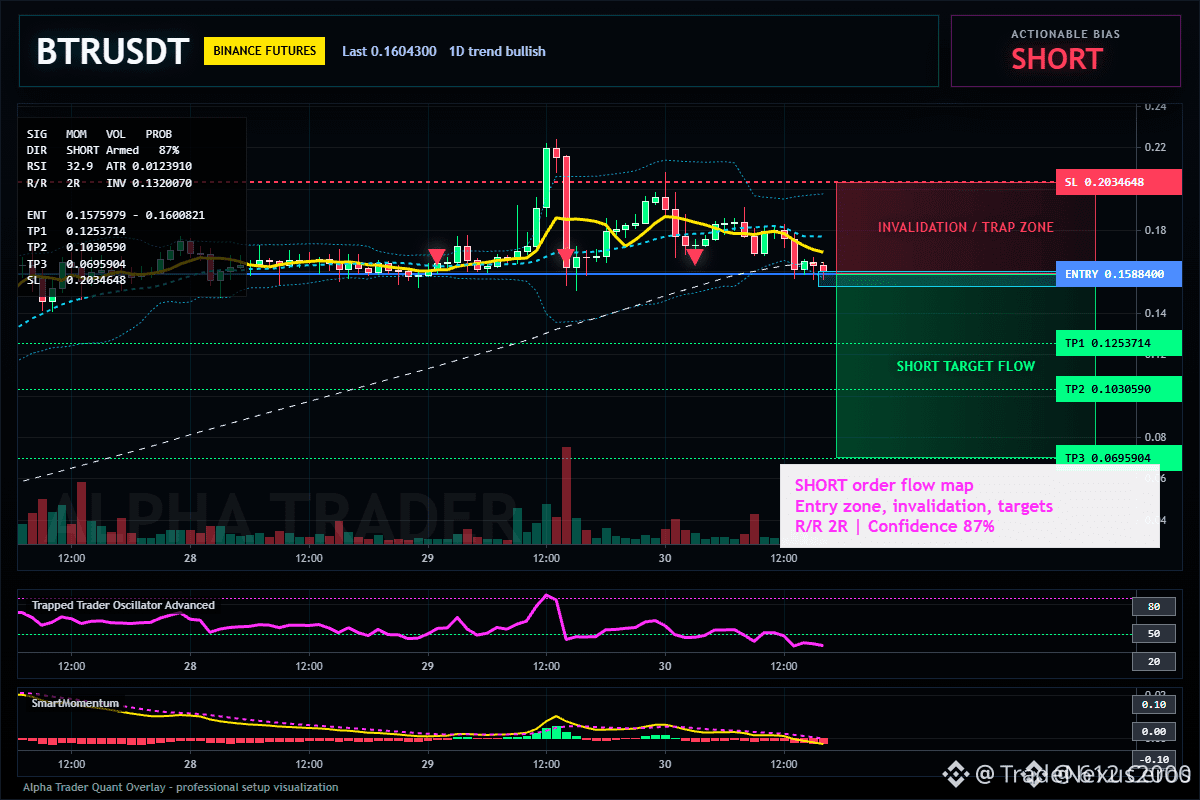Click the SmartMomentum indicator title
This screenshot has height=800, width=1200.
click(75, 703)
